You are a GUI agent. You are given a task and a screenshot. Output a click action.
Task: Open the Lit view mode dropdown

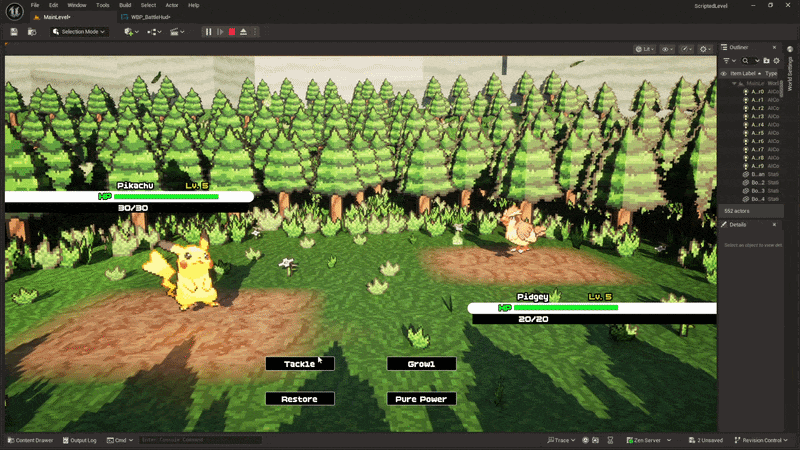coord(643,48)
